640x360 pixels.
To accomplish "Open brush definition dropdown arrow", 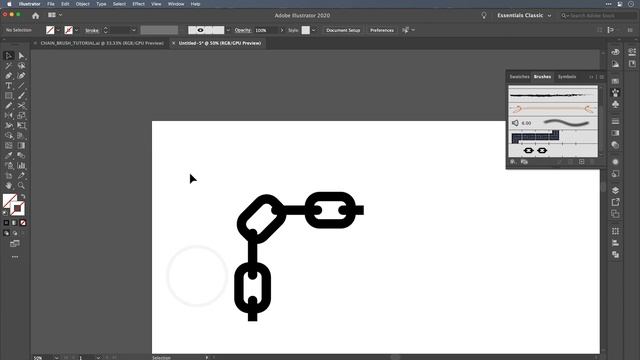I will coord(228,30).
